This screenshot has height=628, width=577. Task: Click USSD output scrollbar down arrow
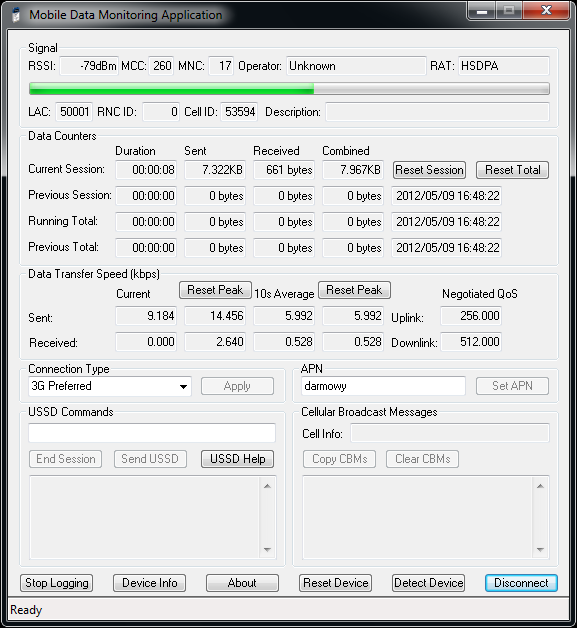tap(267, 550)
